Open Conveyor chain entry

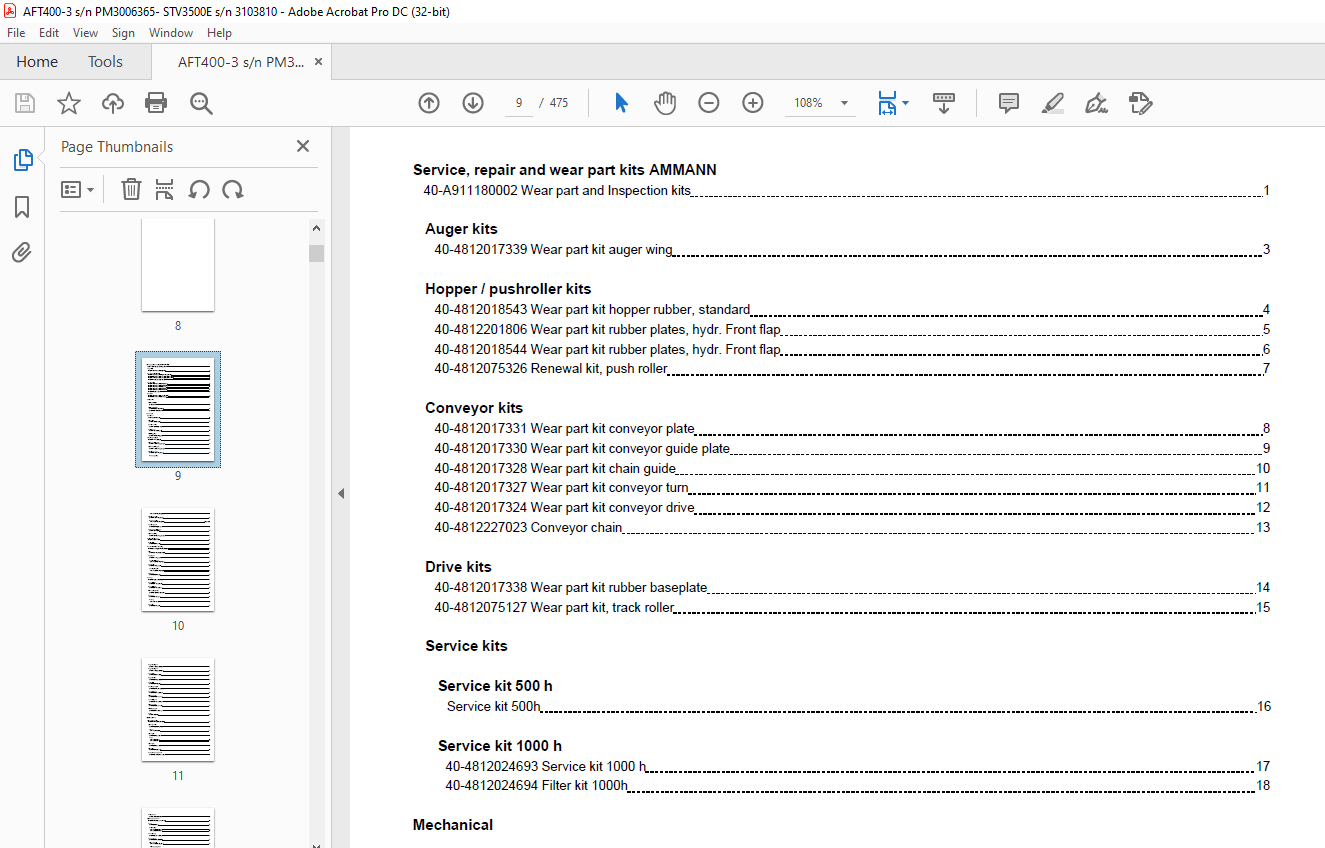coord(852,527)
